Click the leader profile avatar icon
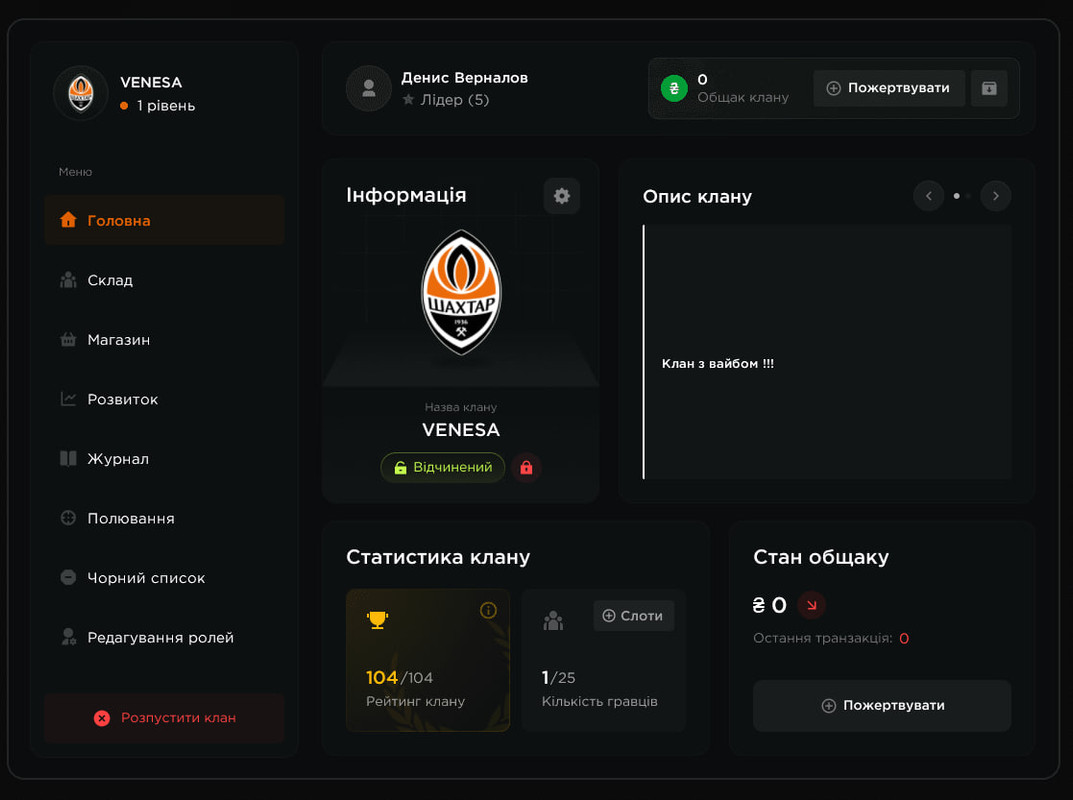This screenshot has width=1073, height=800. [369, 88]
